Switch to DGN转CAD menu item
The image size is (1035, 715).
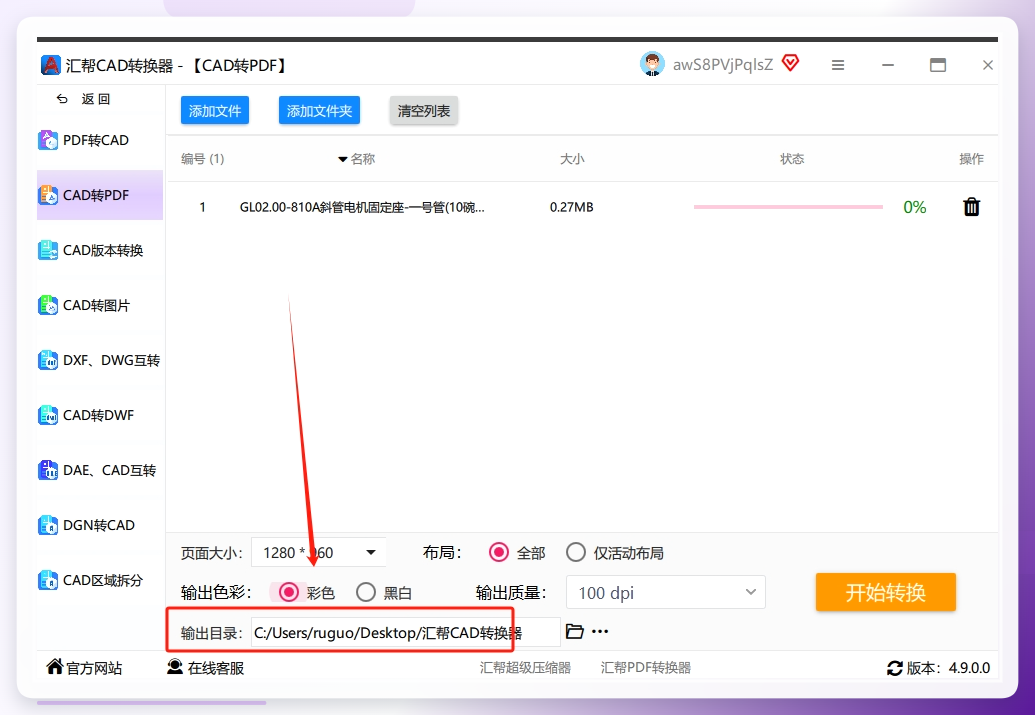(x=100, y=525)
